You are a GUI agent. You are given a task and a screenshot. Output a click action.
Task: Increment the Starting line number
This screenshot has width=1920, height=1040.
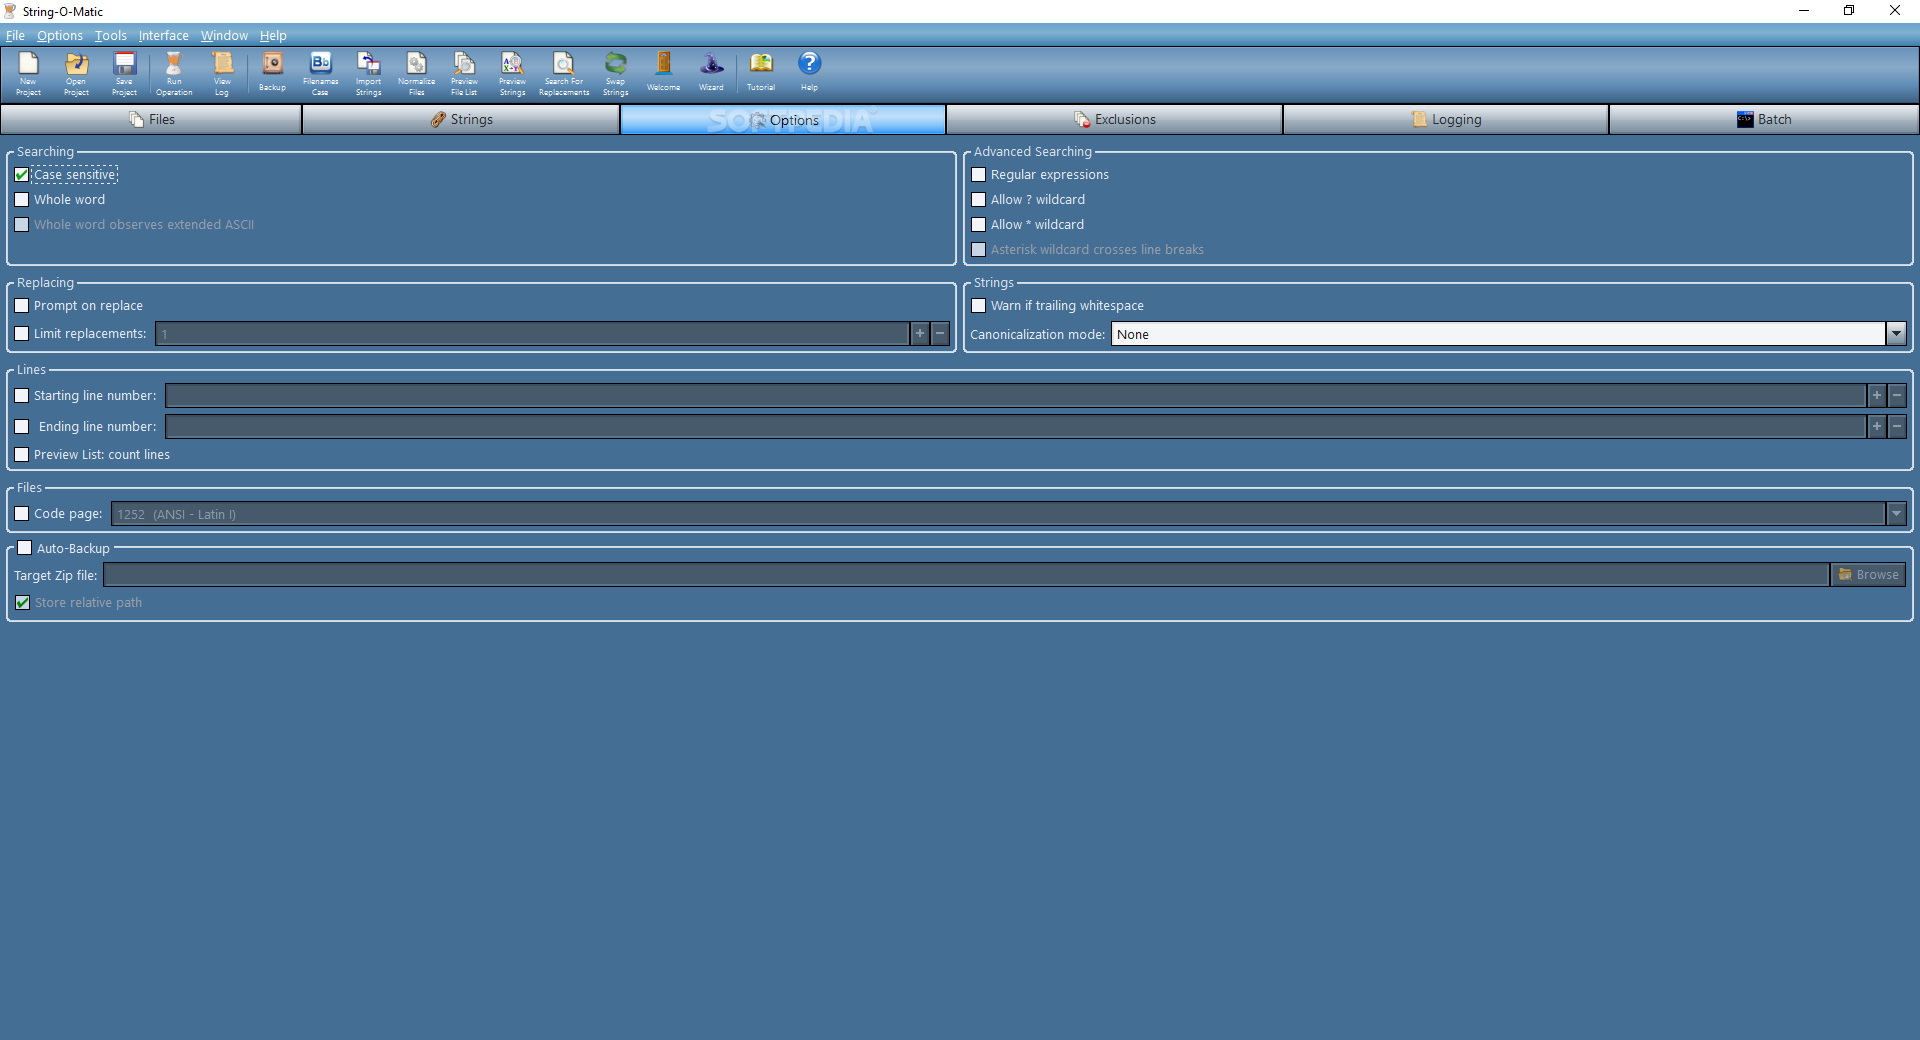1877,396
